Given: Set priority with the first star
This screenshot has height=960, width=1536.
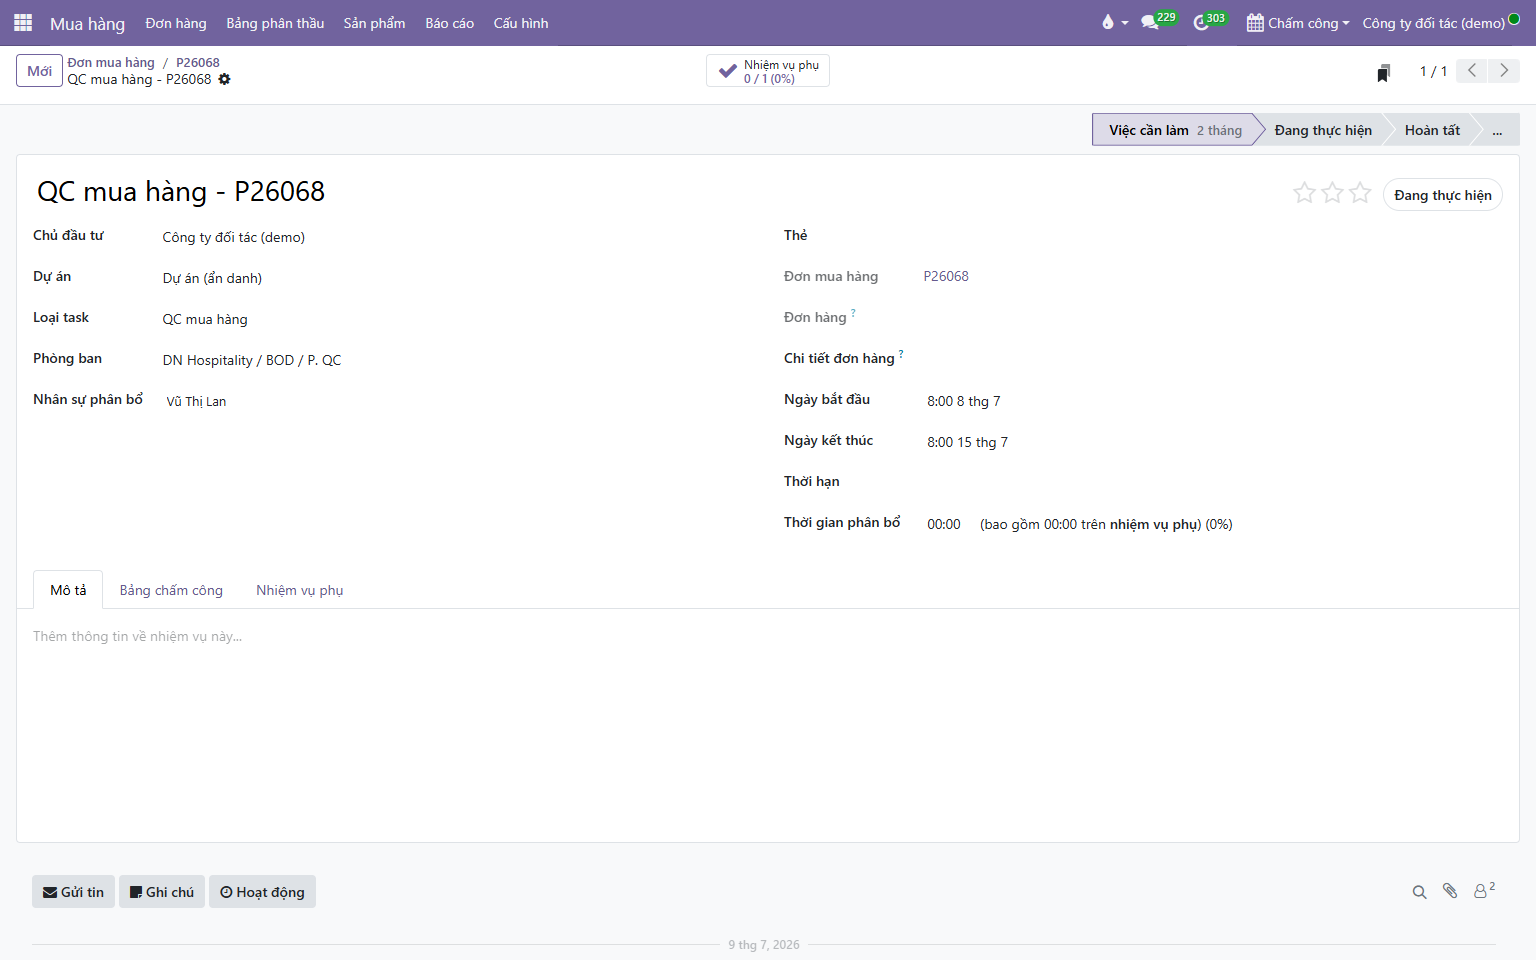Looking at the screenshot, I should [1304, 193].
